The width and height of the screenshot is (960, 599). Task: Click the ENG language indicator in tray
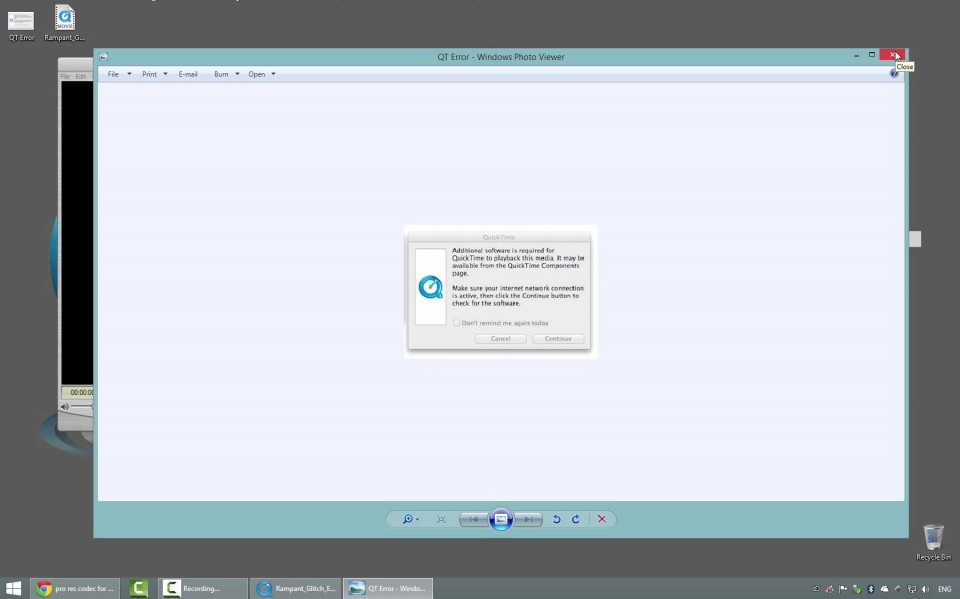944,588
